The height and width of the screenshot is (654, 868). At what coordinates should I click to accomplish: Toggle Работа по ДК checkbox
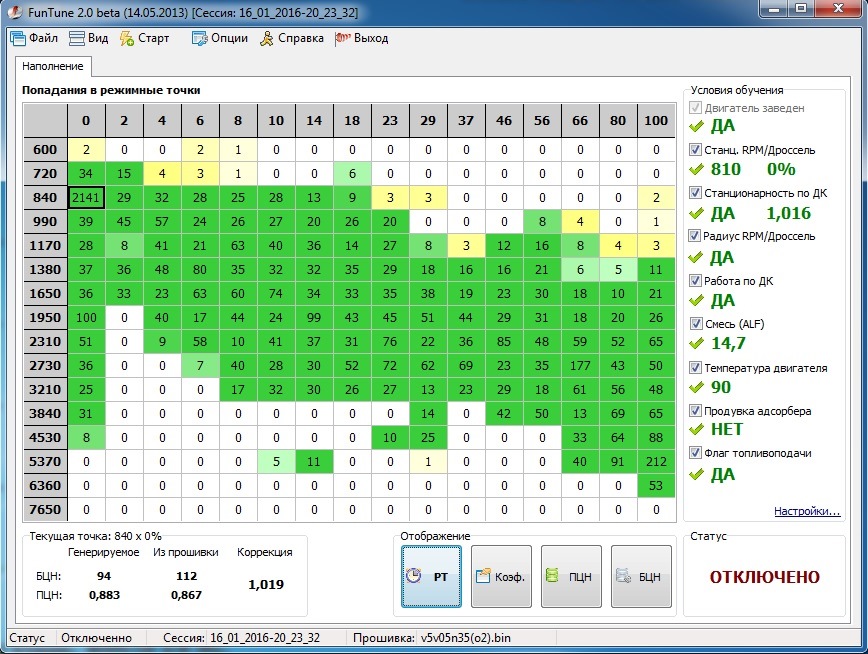pos(695,280)
